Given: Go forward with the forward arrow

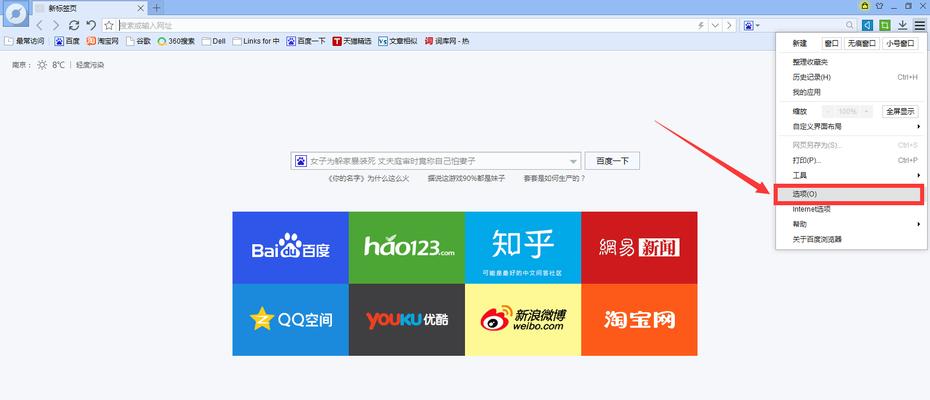Looking at the screenshot, I should pyautogui.click(x=56, y=26).
